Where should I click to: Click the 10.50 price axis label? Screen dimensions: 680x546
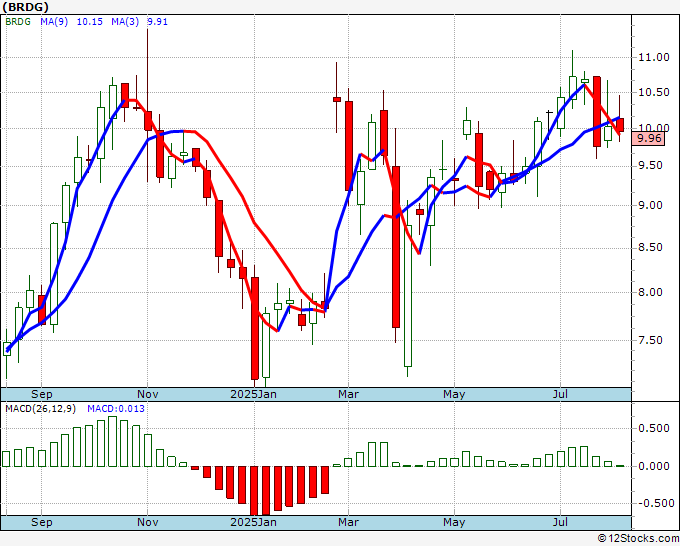[x=654, y=92]
